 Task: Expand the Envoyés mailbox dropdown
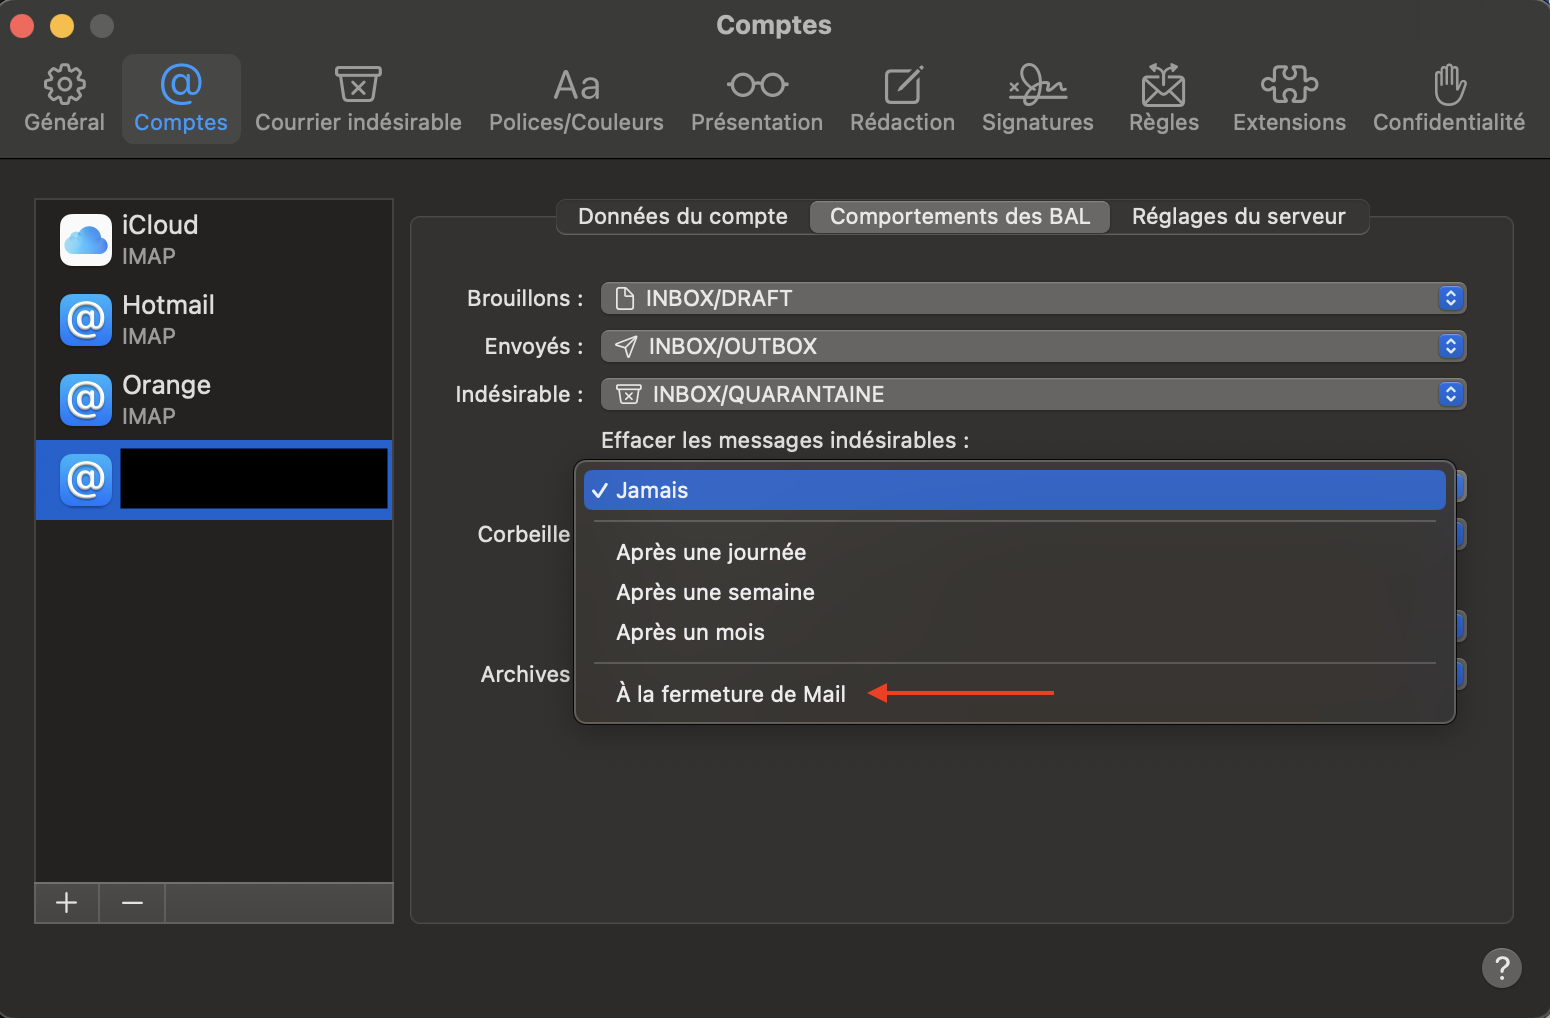[x=1033, y=346]
